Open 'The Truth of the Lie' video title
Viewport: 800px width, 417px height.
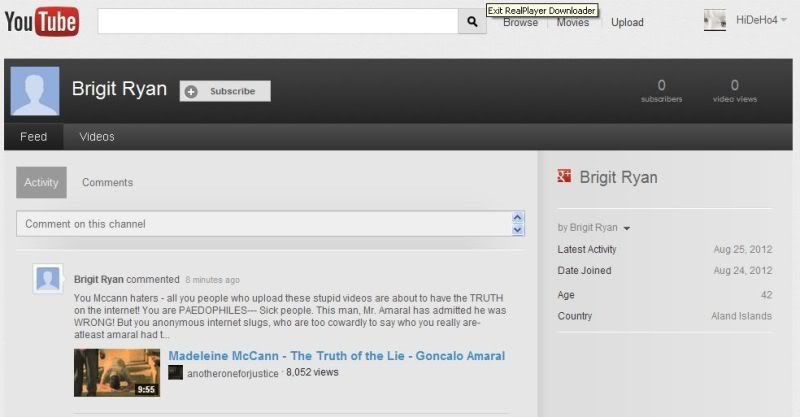[337, 356]
